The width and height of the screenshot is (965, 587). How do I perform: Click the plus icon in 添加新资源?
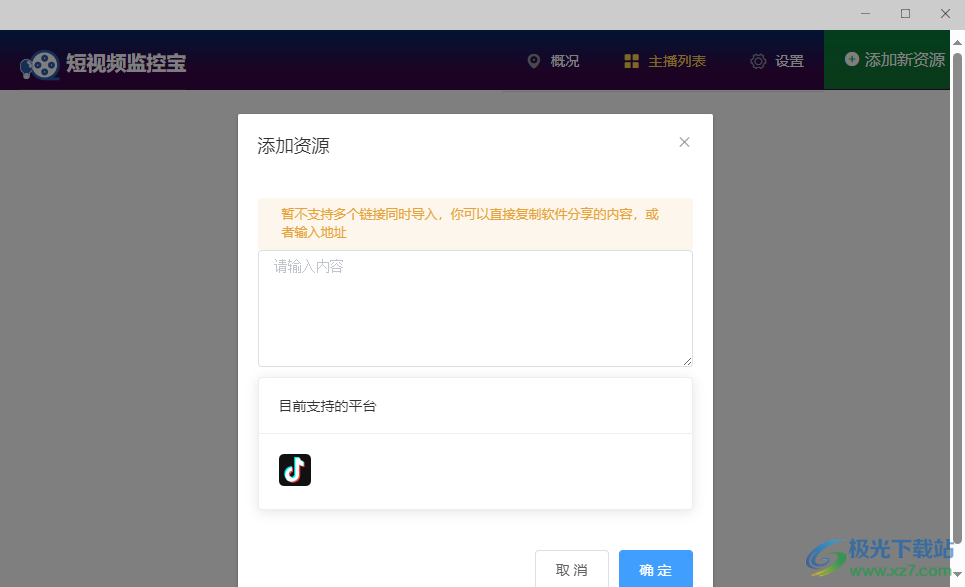click(x=852, y=59)
